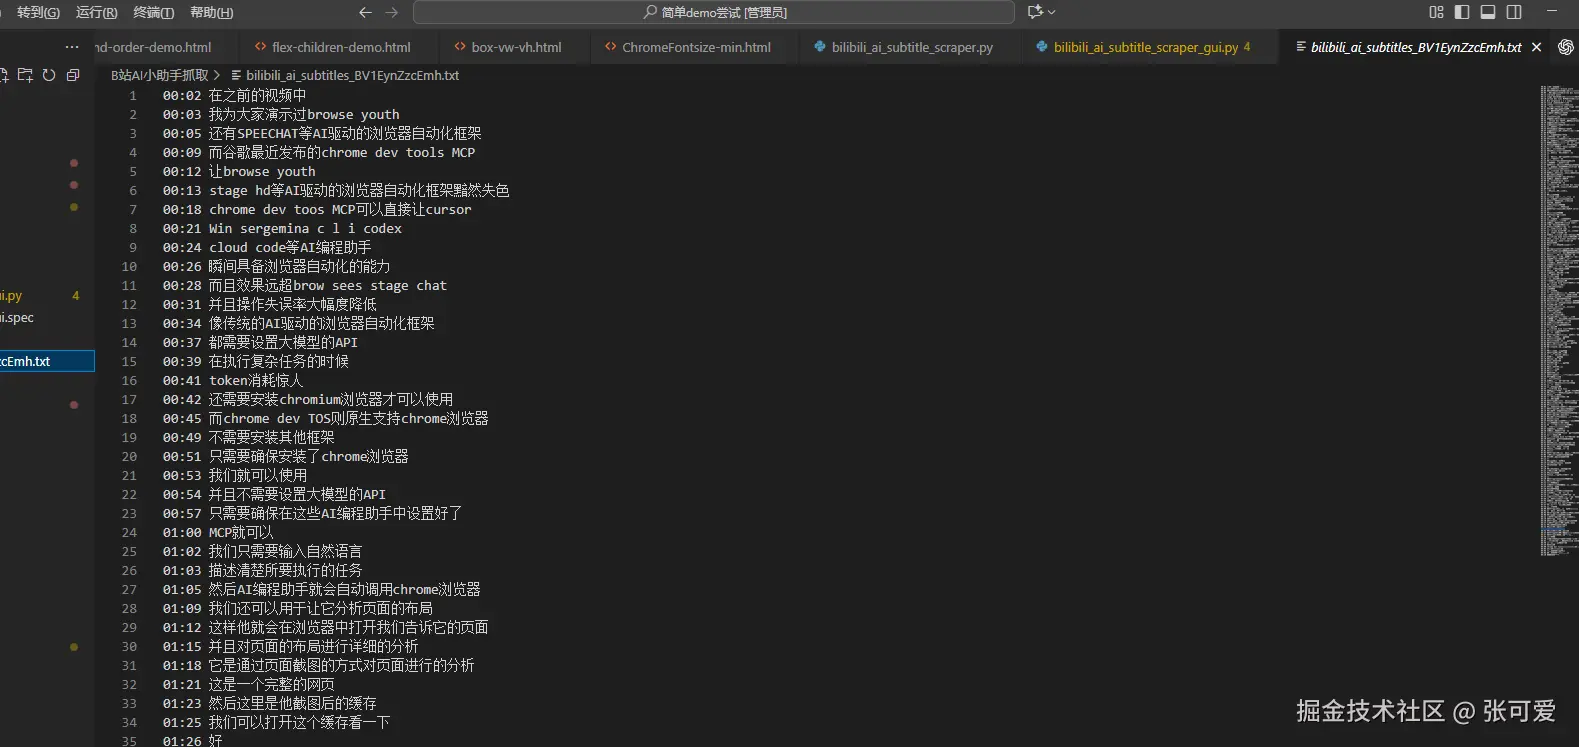Open the 转到(G) menu
Screen dimensions: 1579x747
[x=38, y=12]
